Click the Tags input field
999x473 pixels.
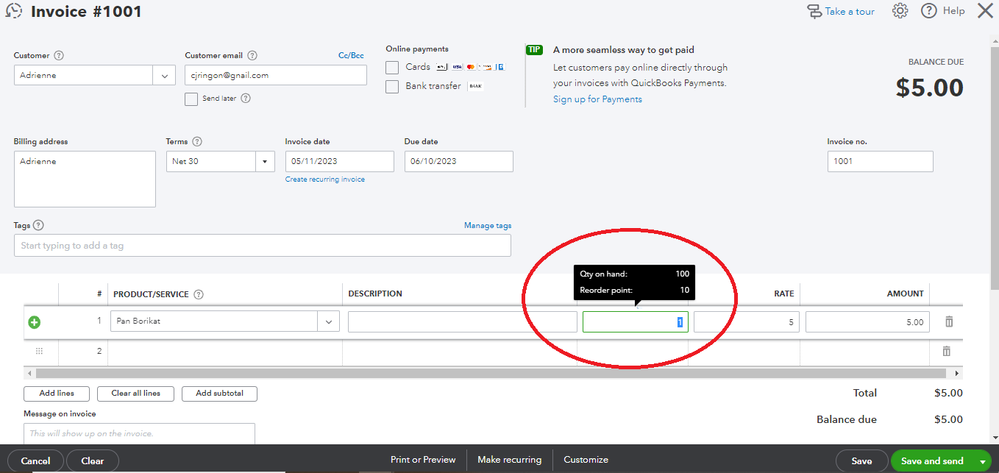(x=262, y=245)
